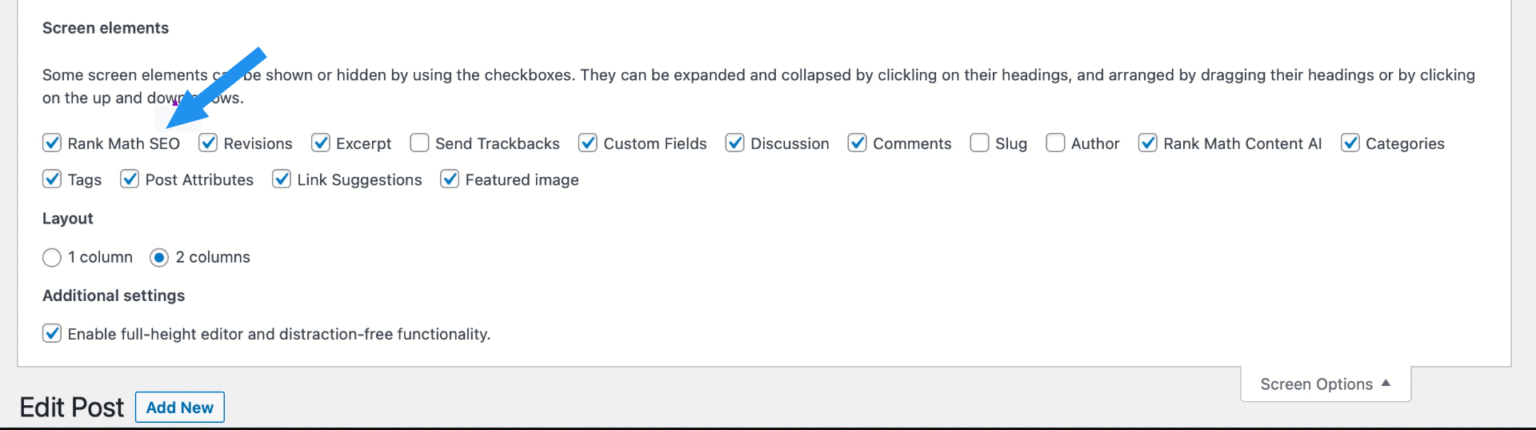Uncheck the Featured image option
Image resolution: width=1536 pixels, height=430 pixels.
[450, 180]
